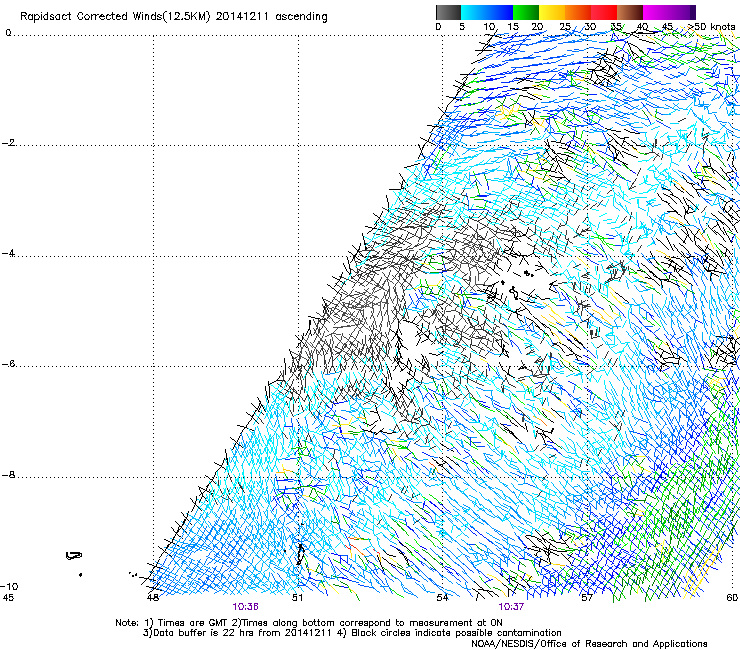
Task: Click the '57' longitude axis label
Action: click(587, 598)
